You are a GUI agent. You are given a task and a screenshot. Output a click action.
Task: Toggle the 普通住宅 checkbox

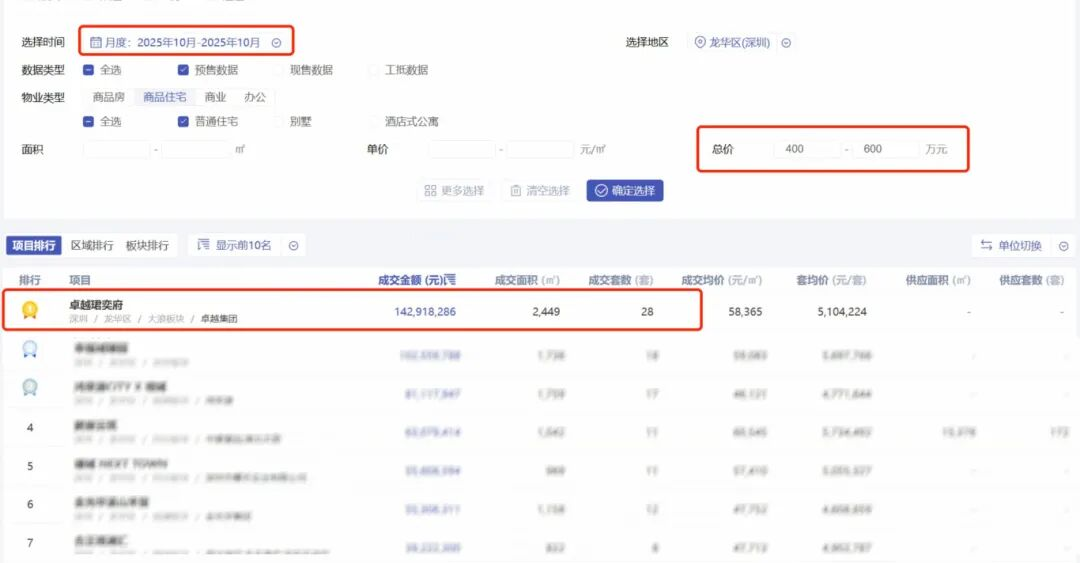(183, 122)
